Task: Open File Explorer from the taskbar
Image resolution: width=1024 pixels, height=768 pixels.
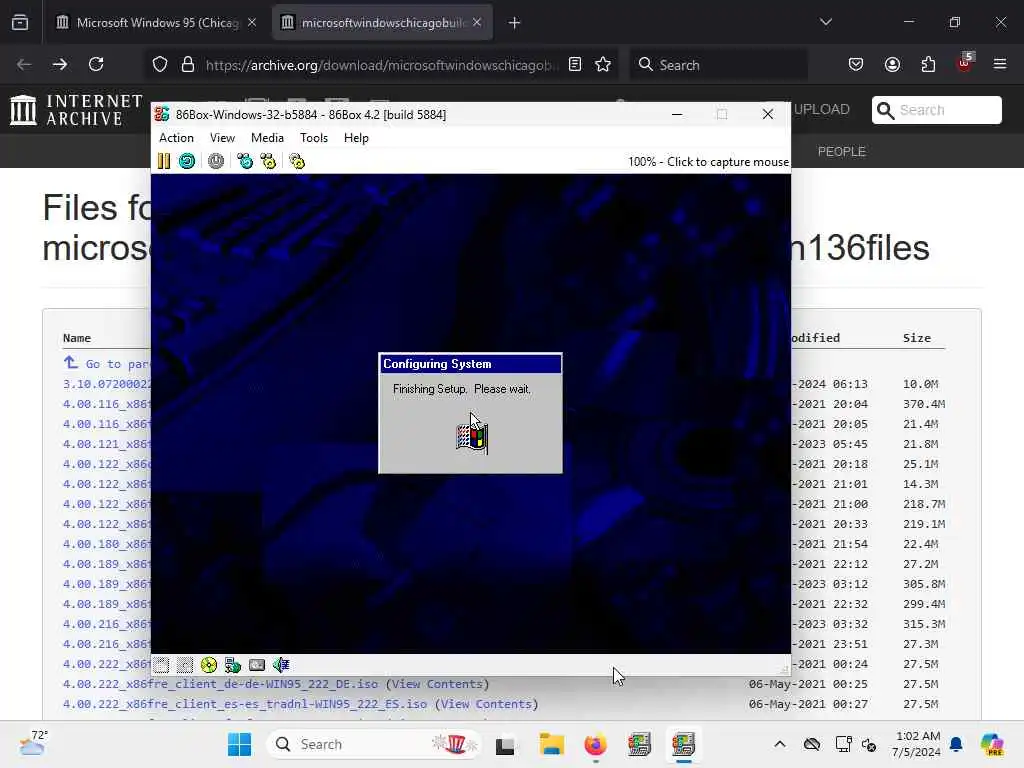Action: (551, 744)
